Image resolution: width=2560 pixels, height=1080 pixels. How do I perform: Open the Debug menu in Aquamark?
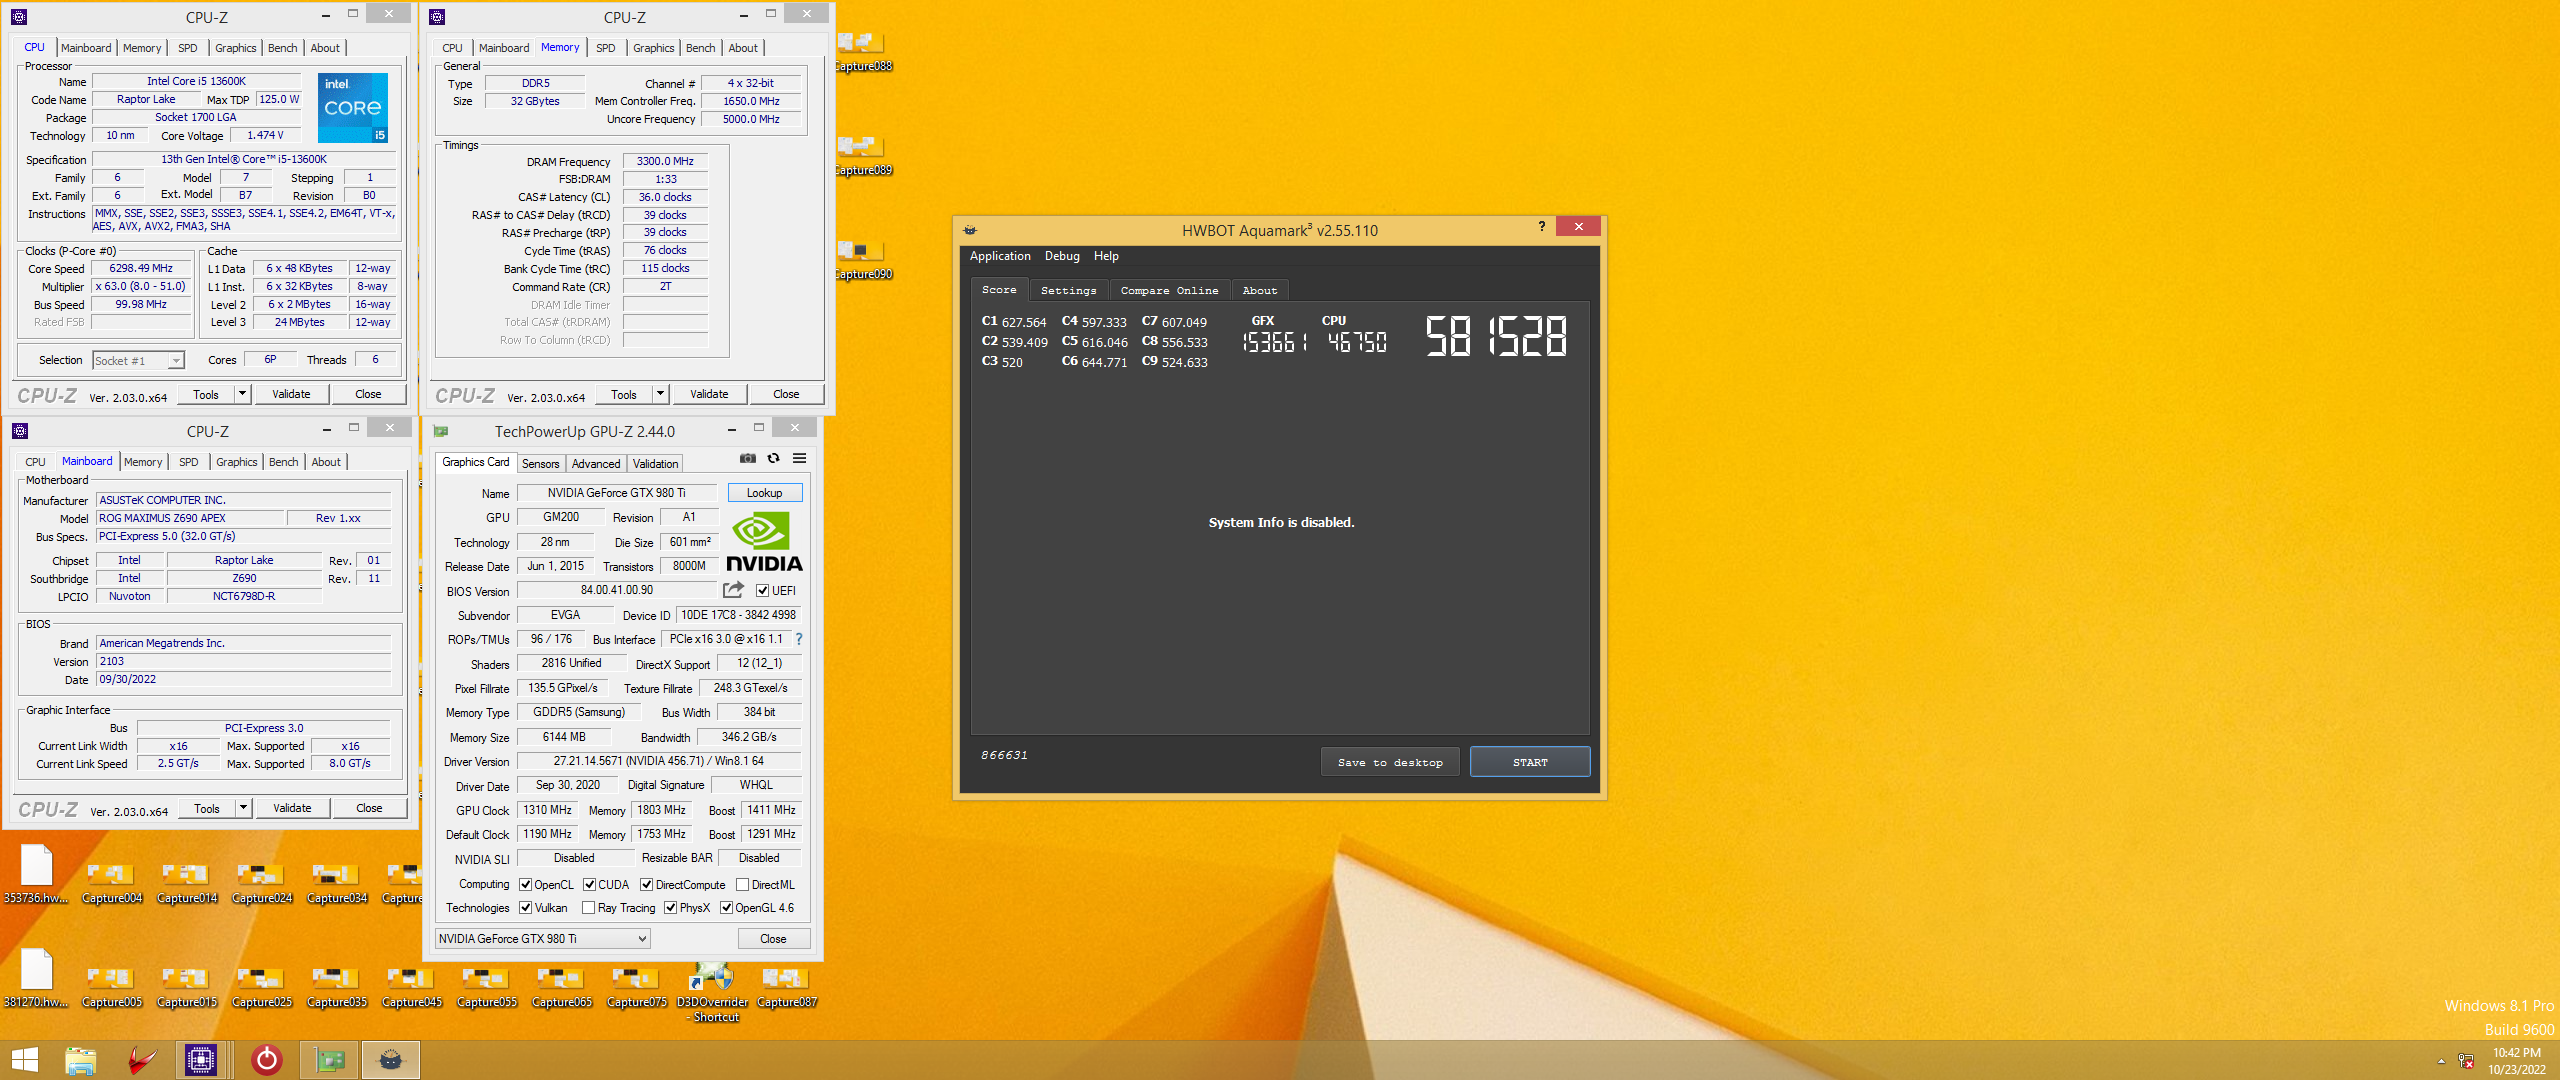(1062, 256)
